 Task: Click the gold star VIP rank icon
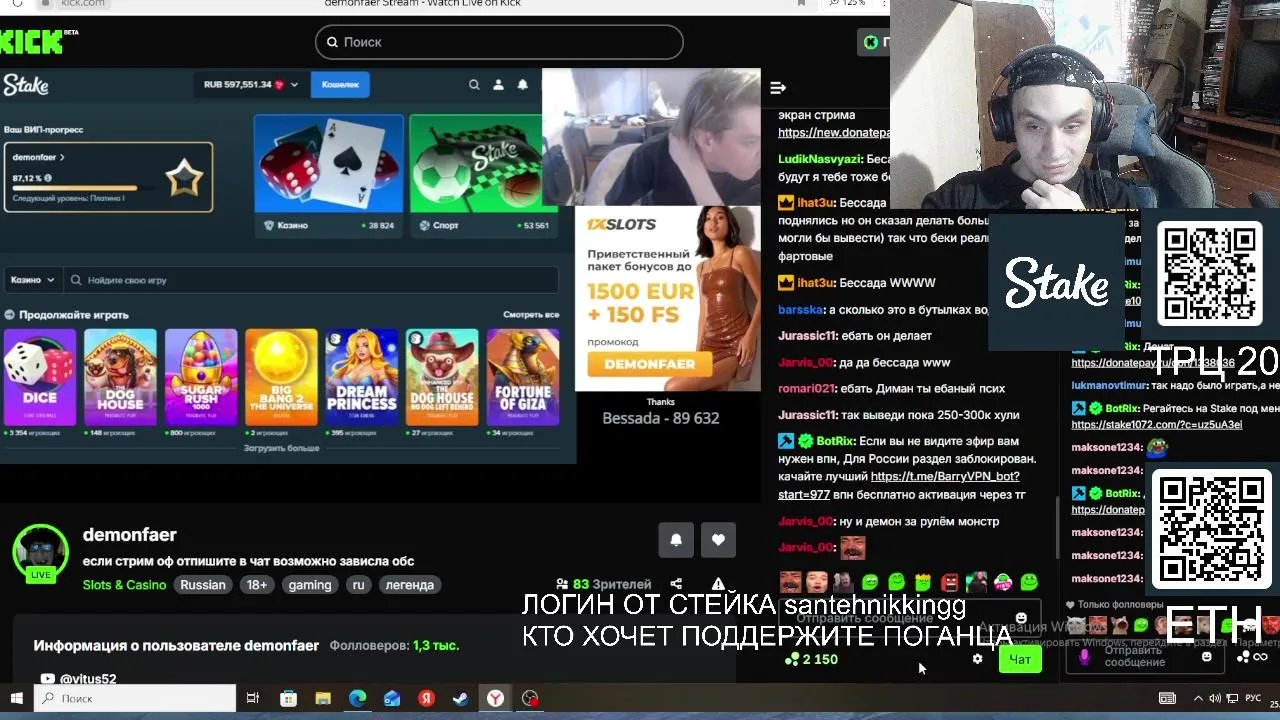click(x=184, y=178)
